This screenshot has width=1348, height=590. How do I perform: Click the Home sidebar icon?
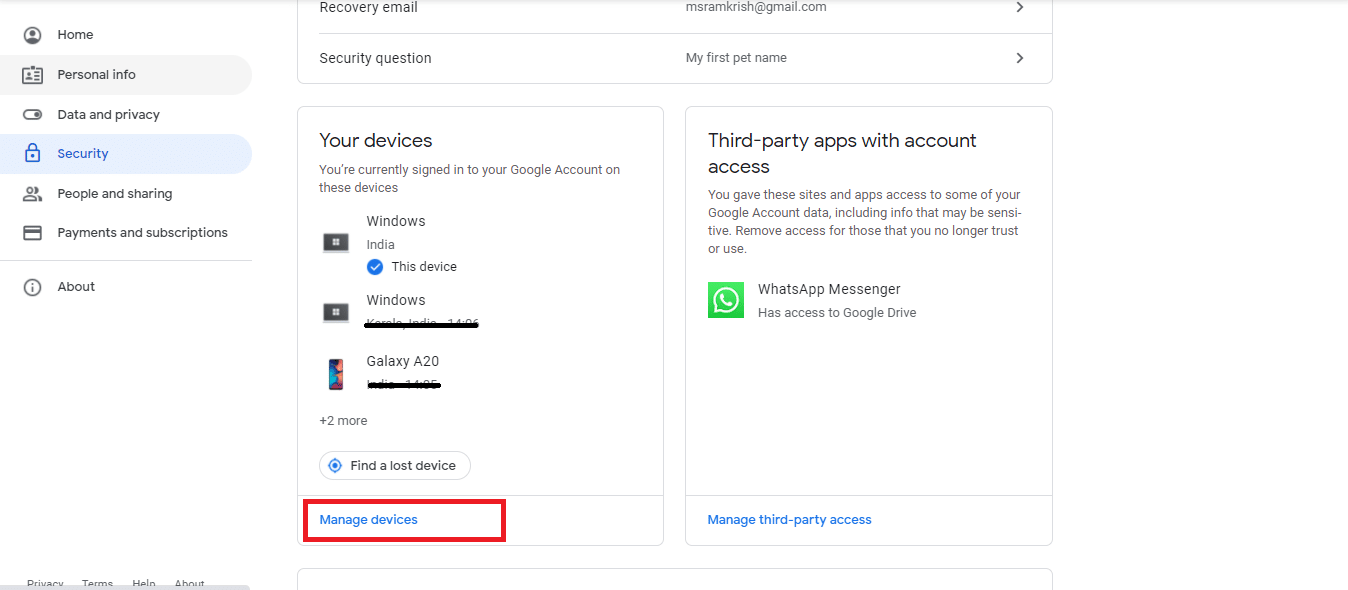coord(33,35)
